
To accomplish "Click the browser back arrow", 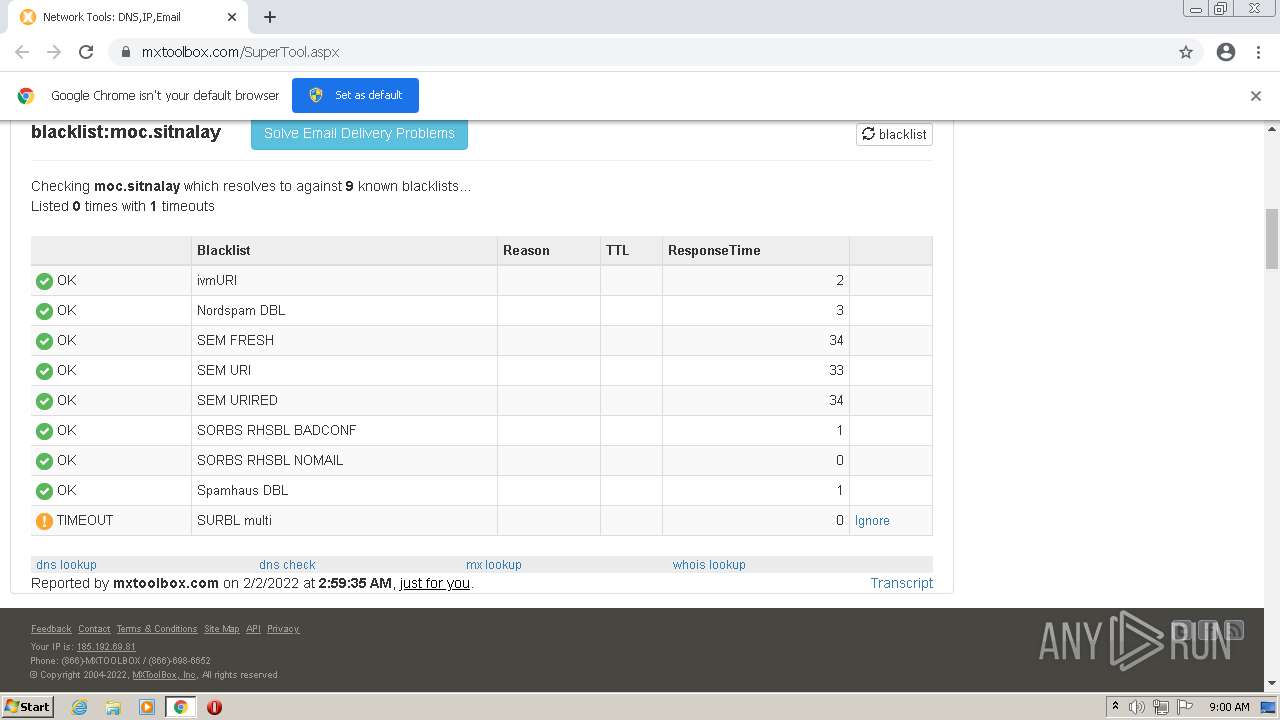I will [22, 52].
